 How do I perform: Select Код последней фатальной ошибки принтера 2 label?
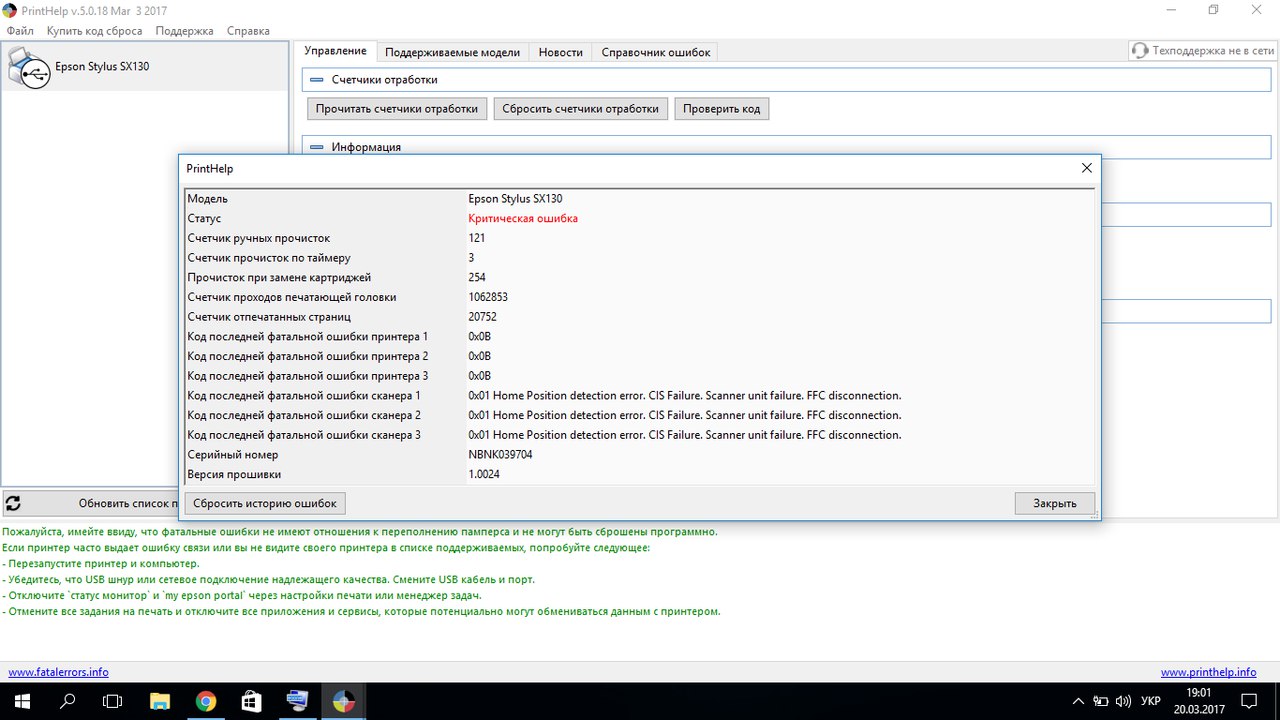(x=308, y=356)
